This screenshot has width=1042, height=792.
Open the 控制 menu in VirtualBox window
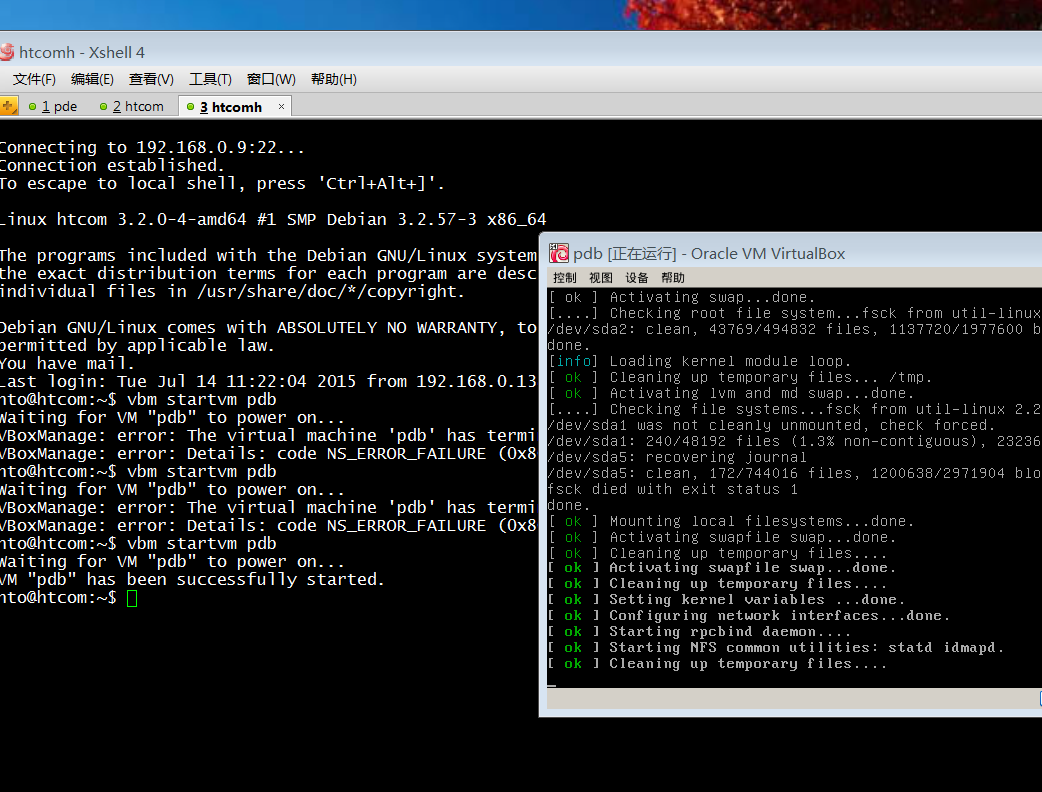[x=564, y=278]
